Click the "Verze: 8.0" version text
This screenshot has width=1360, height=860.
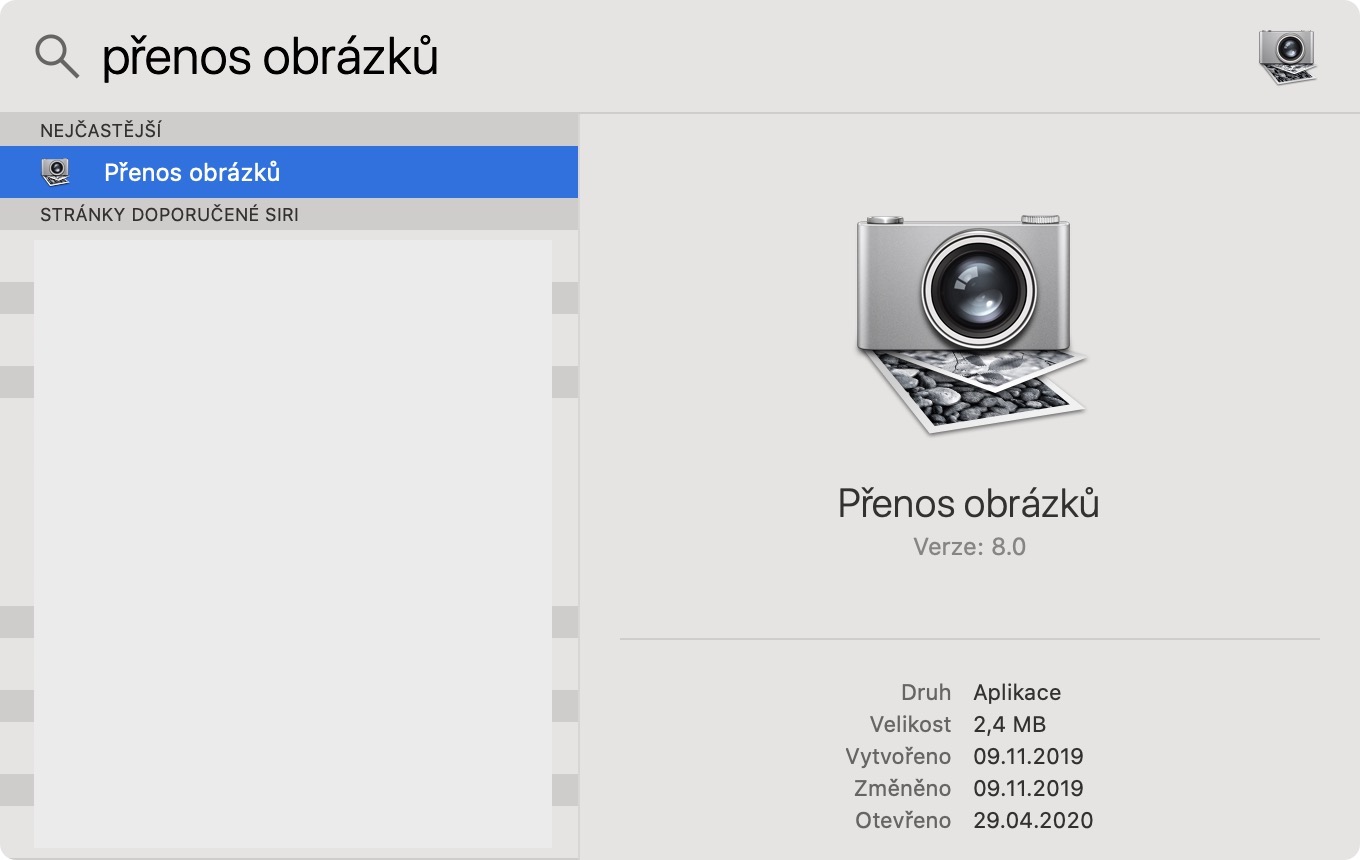[x=969, y=547]
